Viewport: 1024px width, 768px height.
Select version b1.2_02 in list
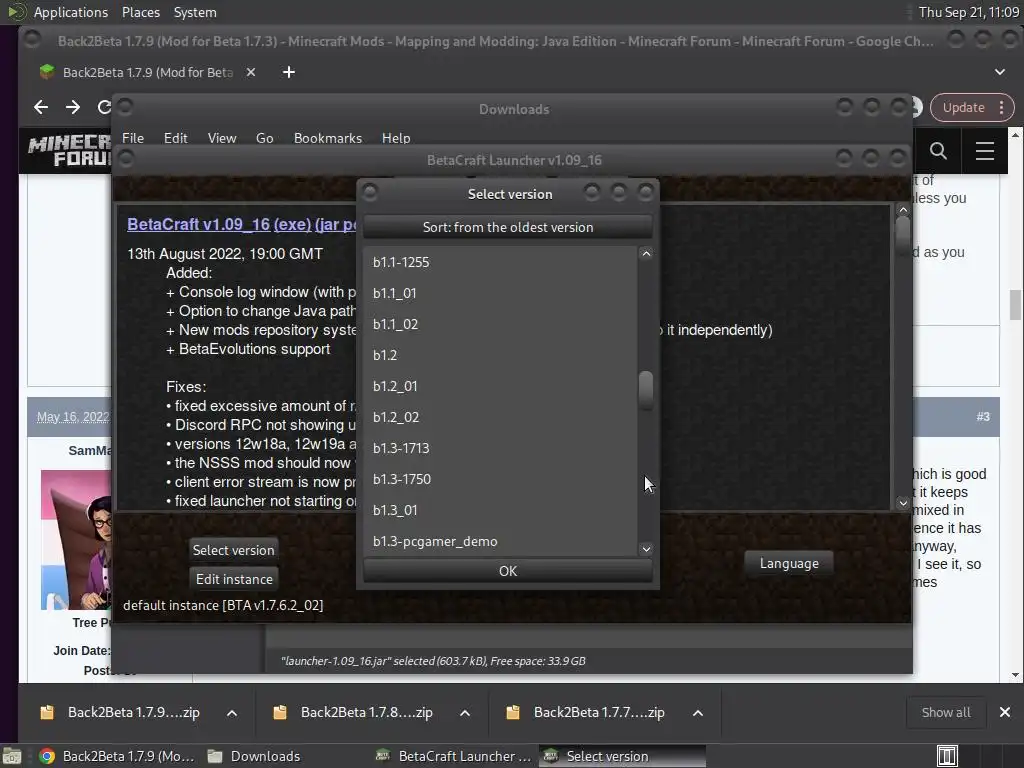500,417
